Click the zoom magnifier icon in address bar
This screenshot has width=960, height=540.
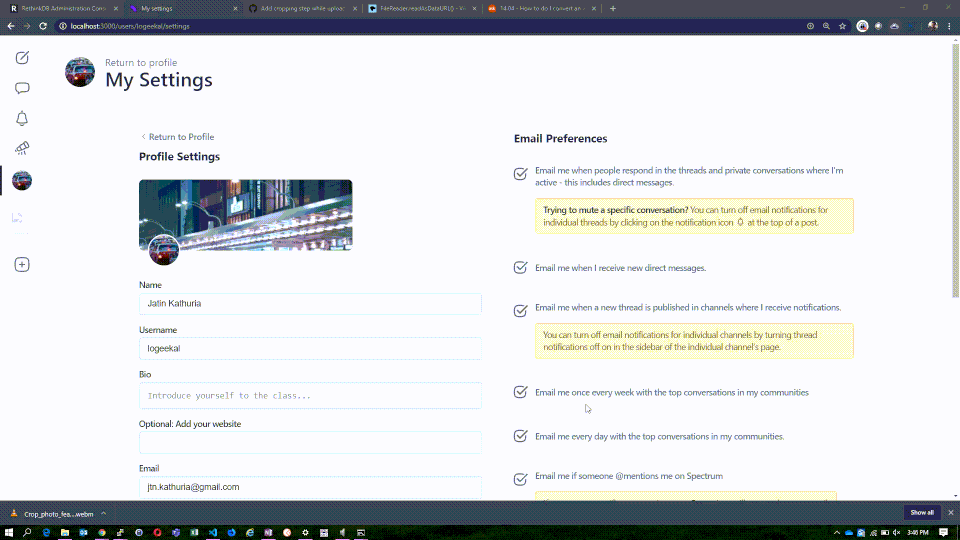[x=827, y=26]
